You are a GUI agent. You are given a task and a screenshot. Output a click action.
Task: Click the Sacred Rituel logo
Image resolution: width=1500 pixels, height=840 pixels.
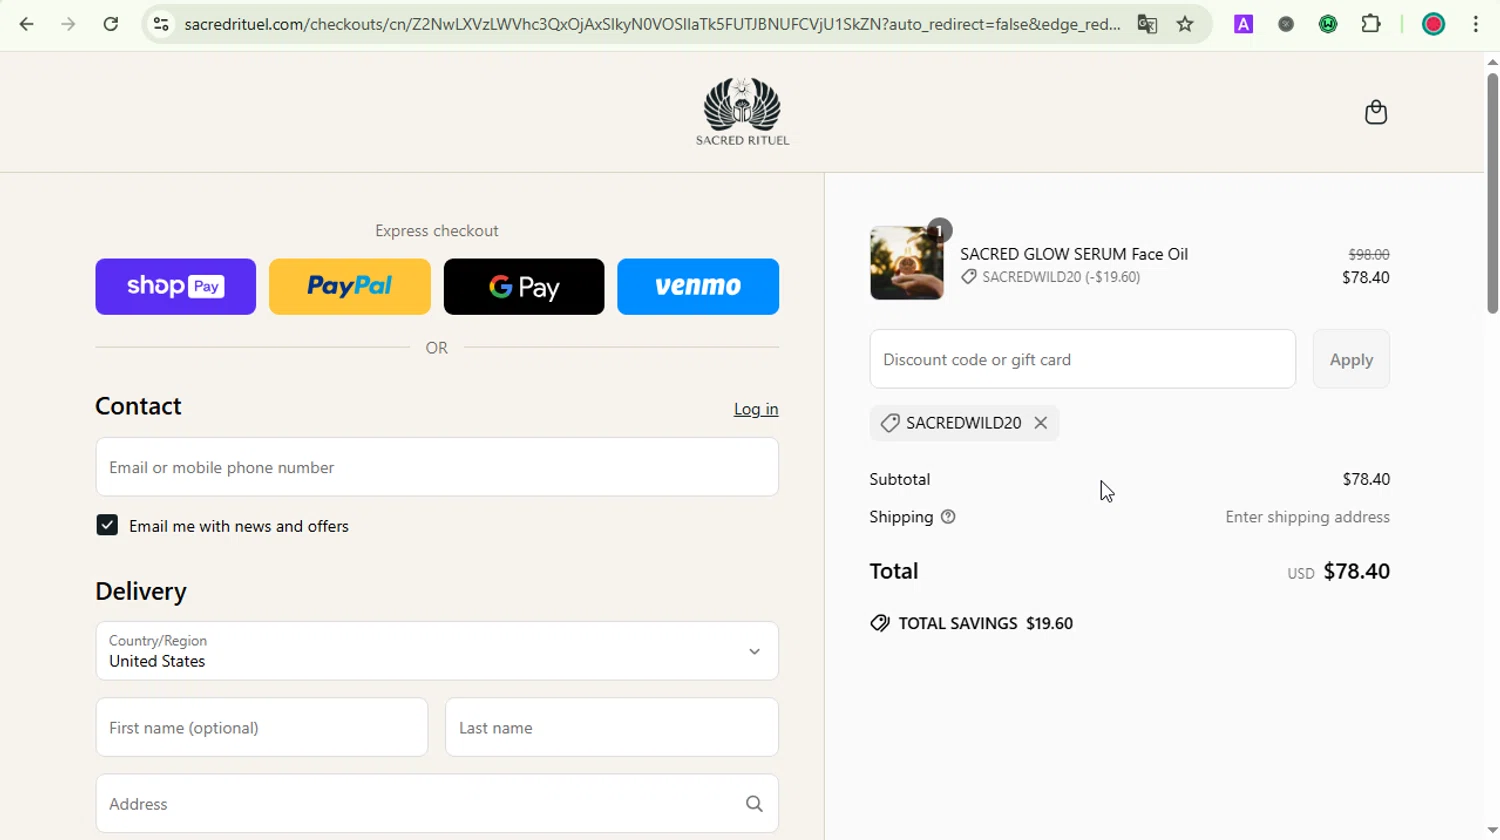coord(742,111)
